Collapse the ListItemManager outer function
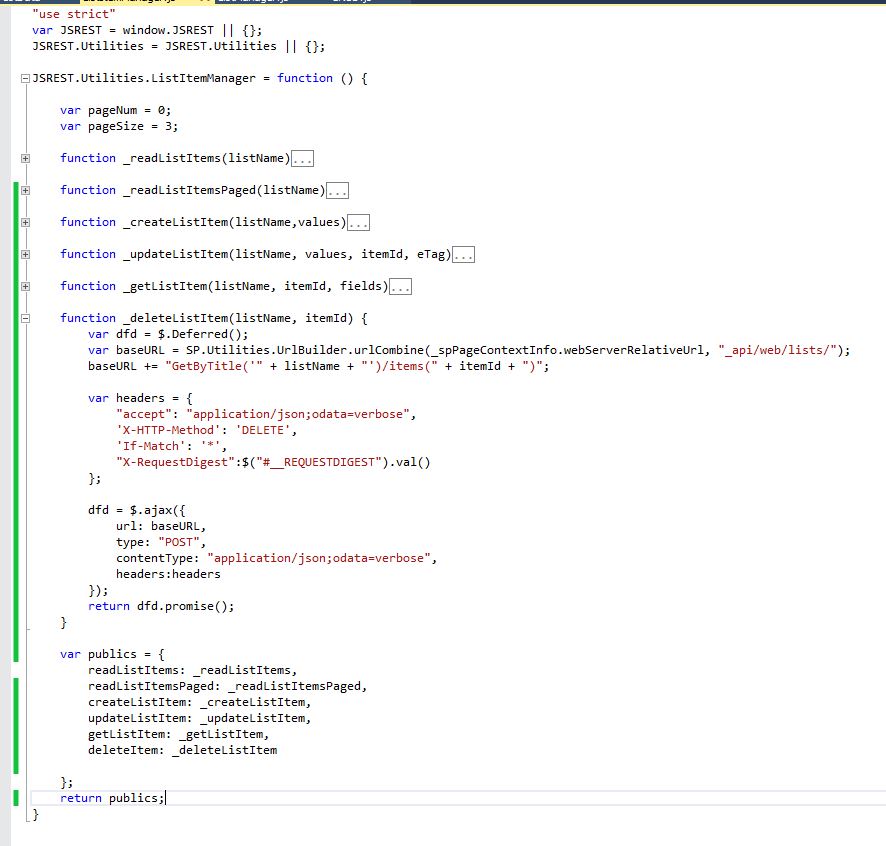886x846 pixels. (24, 78)
